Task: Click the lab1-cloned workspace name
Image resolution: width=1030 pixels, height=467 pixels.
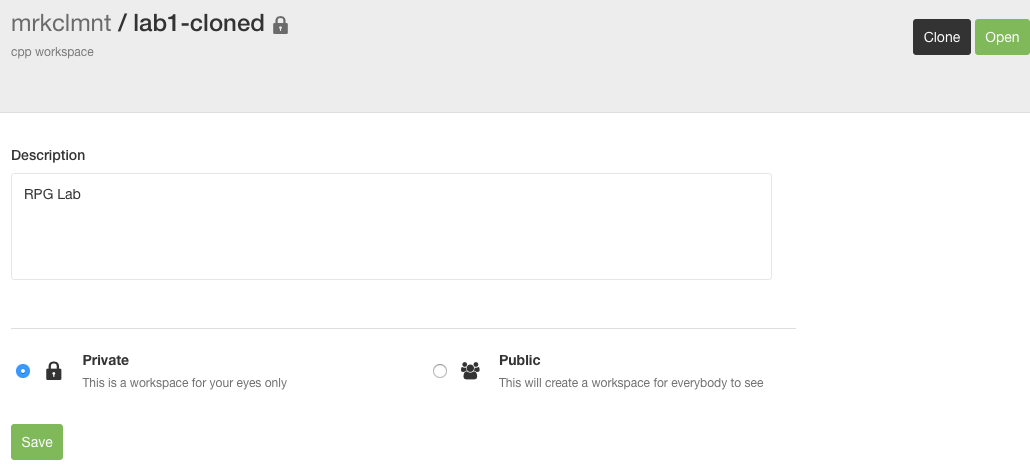Action: click(x=199, y=23)
